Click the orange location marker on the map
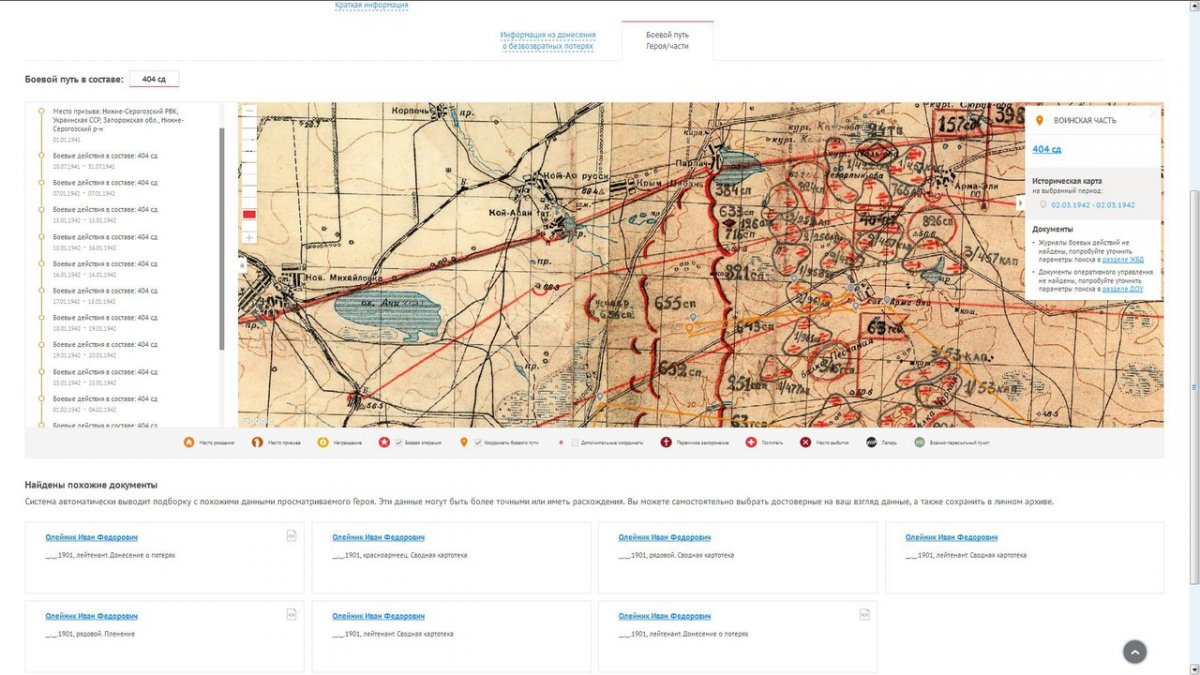 coord(689,327)
